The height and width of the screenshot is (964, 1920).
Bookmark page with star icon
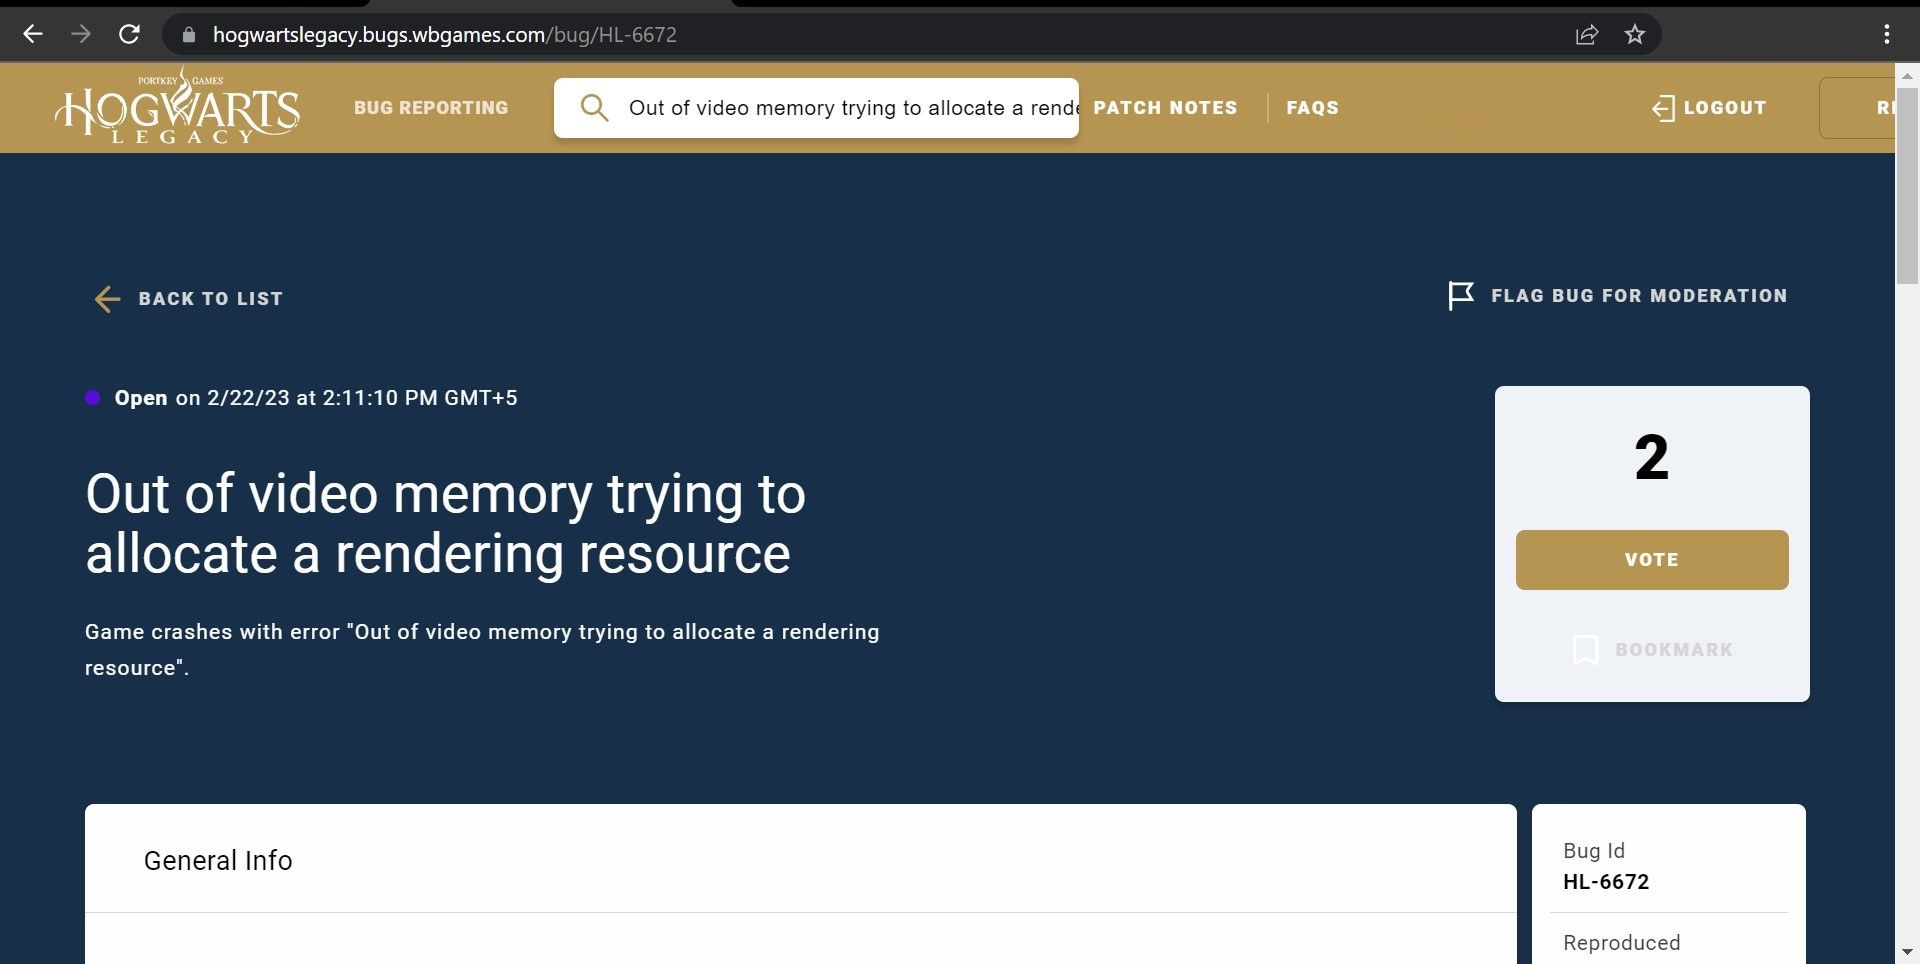(x=1634, y=35)
